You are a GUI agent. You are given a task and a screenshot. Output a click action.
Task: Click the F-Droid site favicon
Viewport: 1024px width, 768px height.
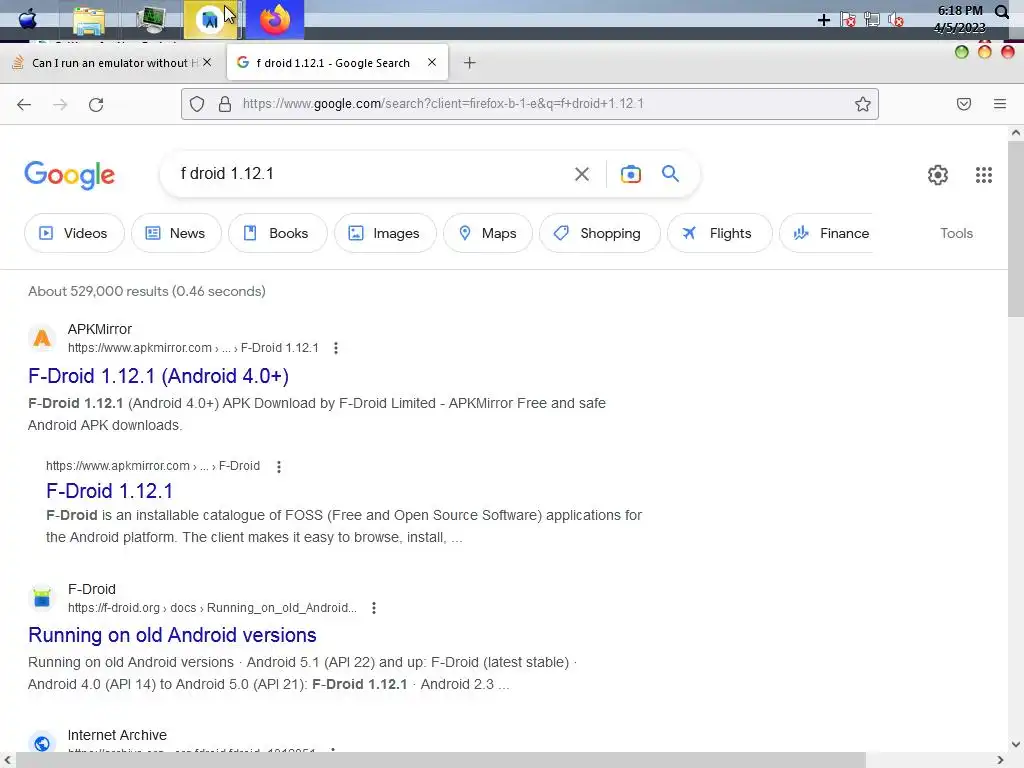(x=42, y=598)
